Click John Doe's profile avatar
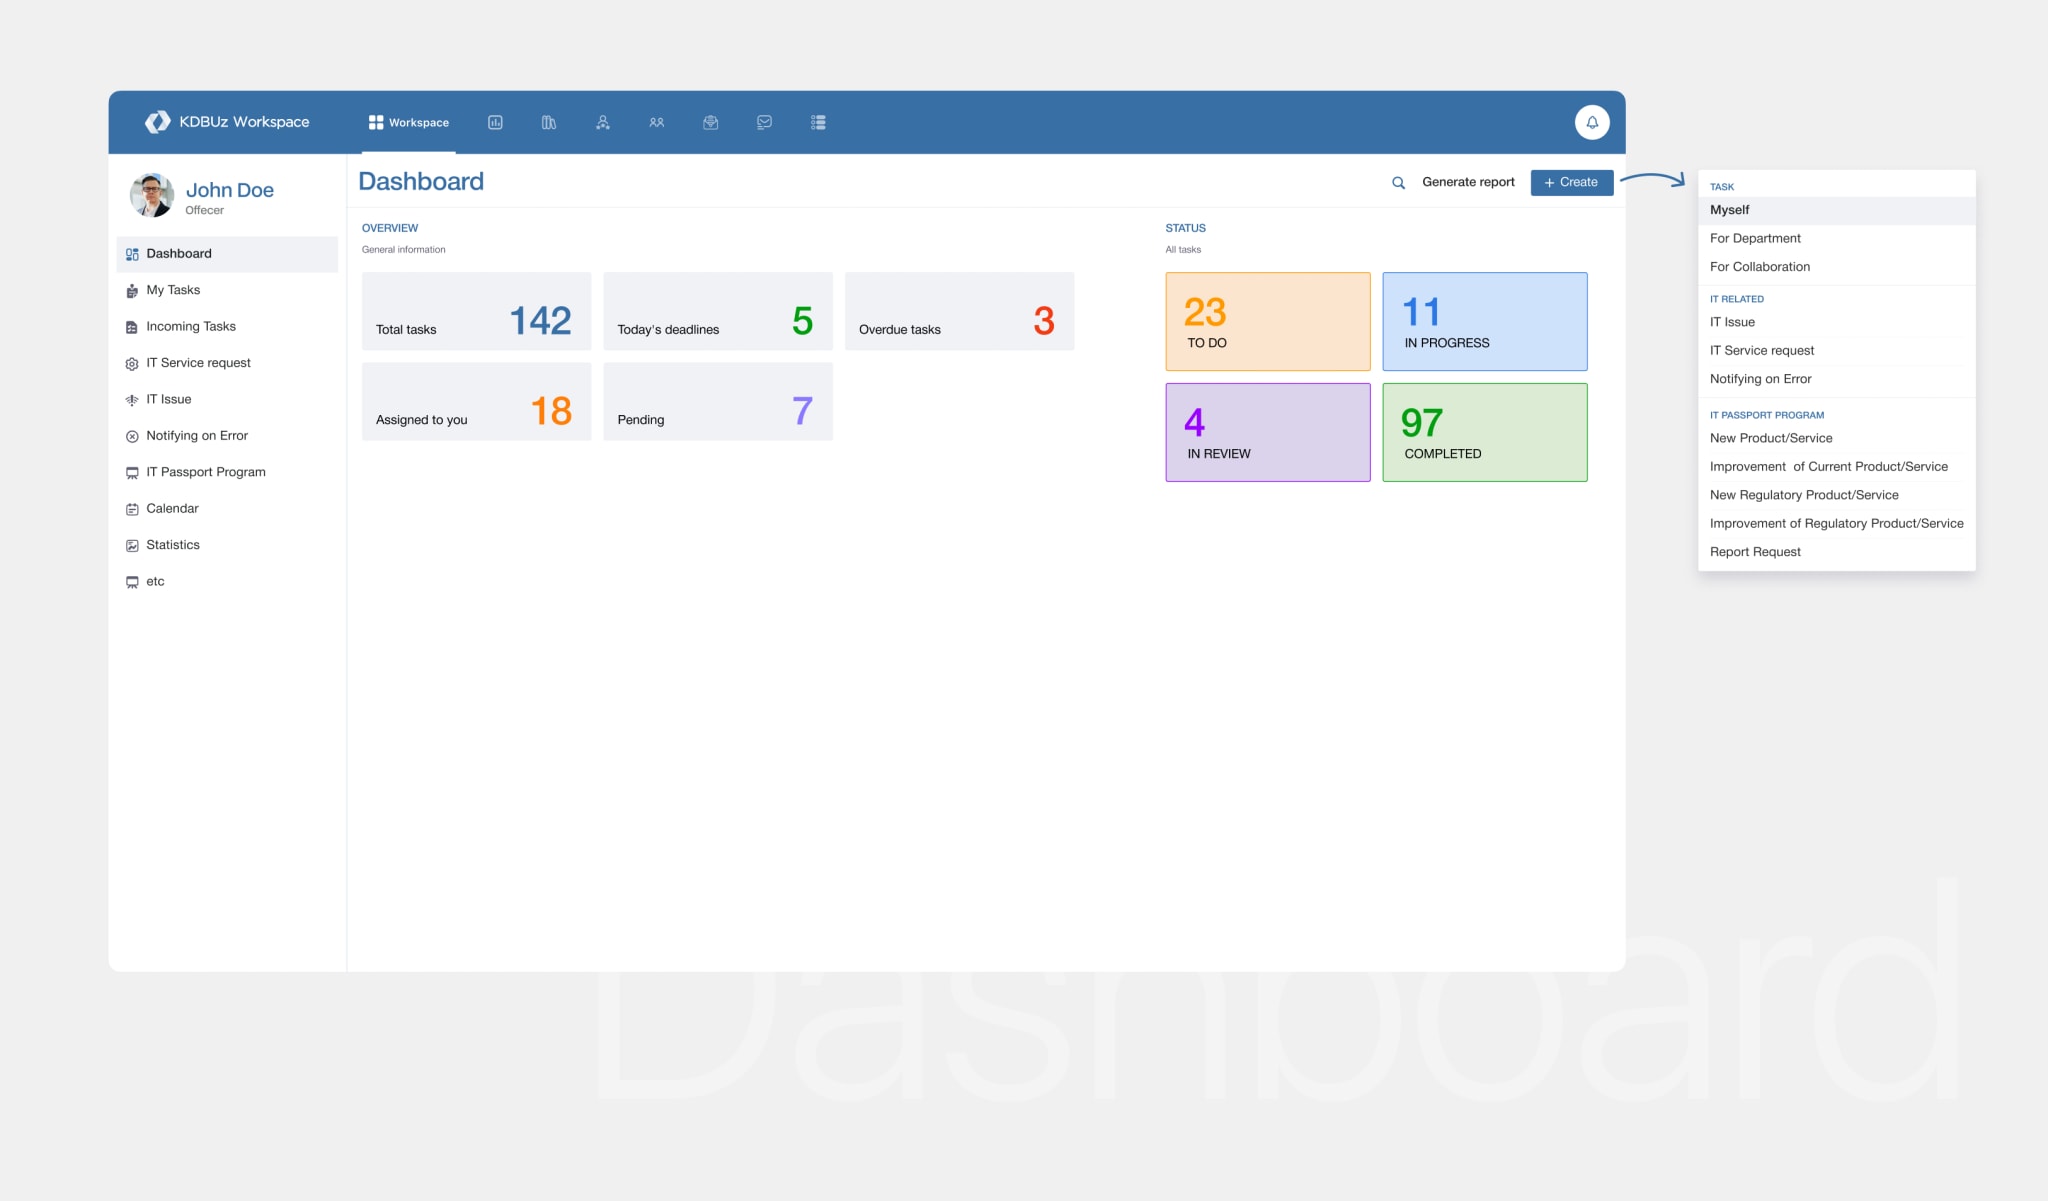This screenshot has width=2048, height=1201. tap(152, 195)
